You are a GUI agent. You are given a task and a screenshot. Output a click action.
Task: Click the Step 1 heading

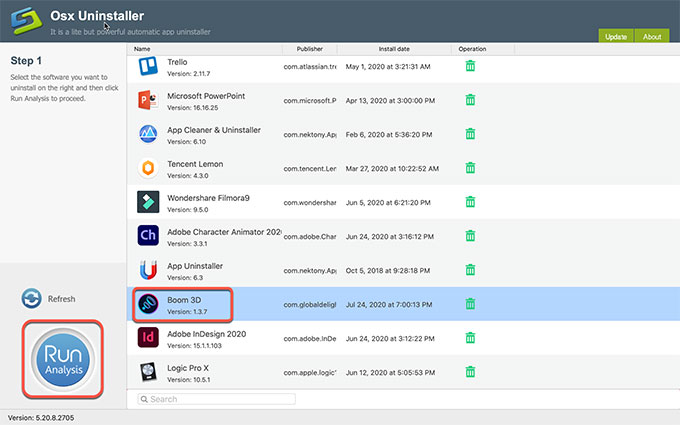point(26,61)
